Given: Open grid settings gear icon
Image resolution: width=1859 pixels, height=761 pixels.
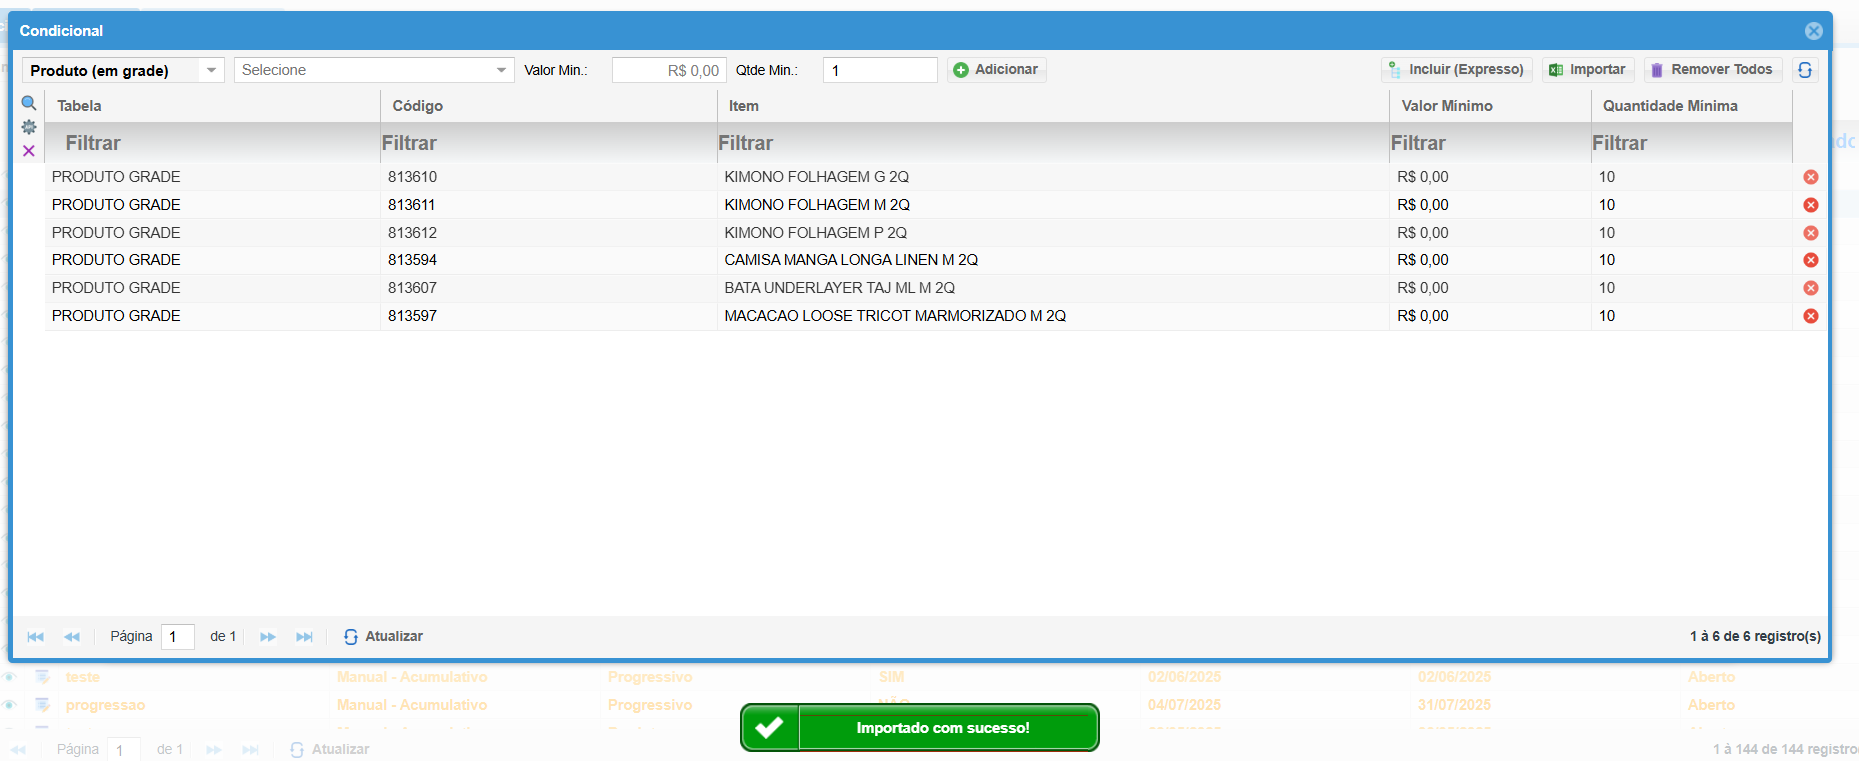Looking at the screenshot, I should tap(29, 127).
